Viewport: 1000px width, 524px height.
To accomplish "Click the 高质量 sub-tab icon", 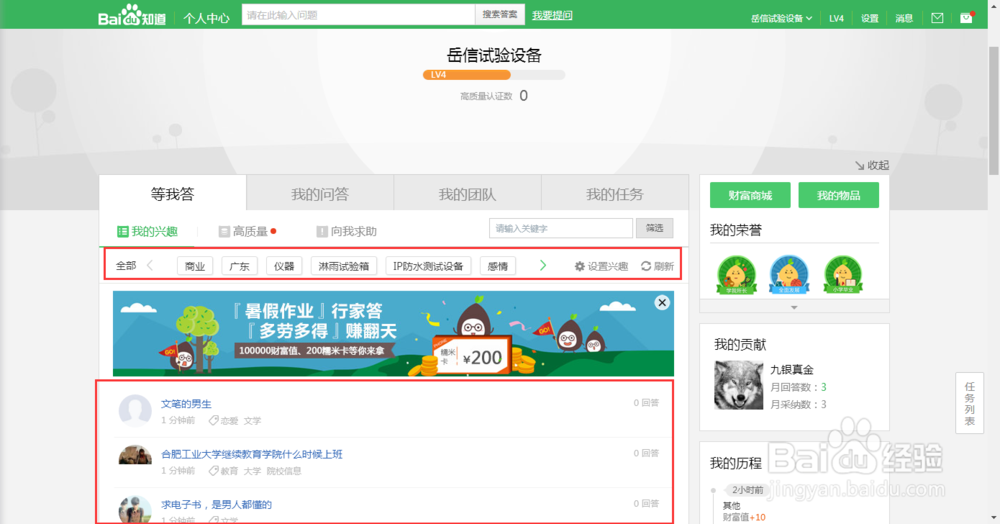I will pos(224,231).
